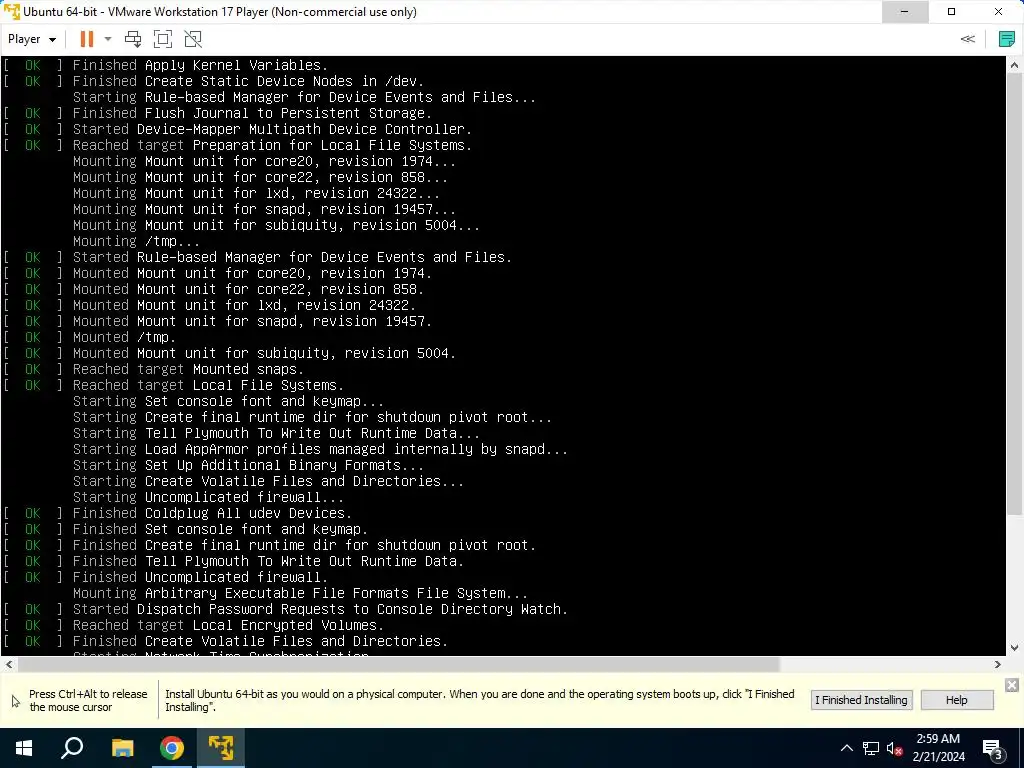Select the VMware Player taskbar icon
Image resolution: width=1024 pixels, height=768 pixels.
click(221, 748)
